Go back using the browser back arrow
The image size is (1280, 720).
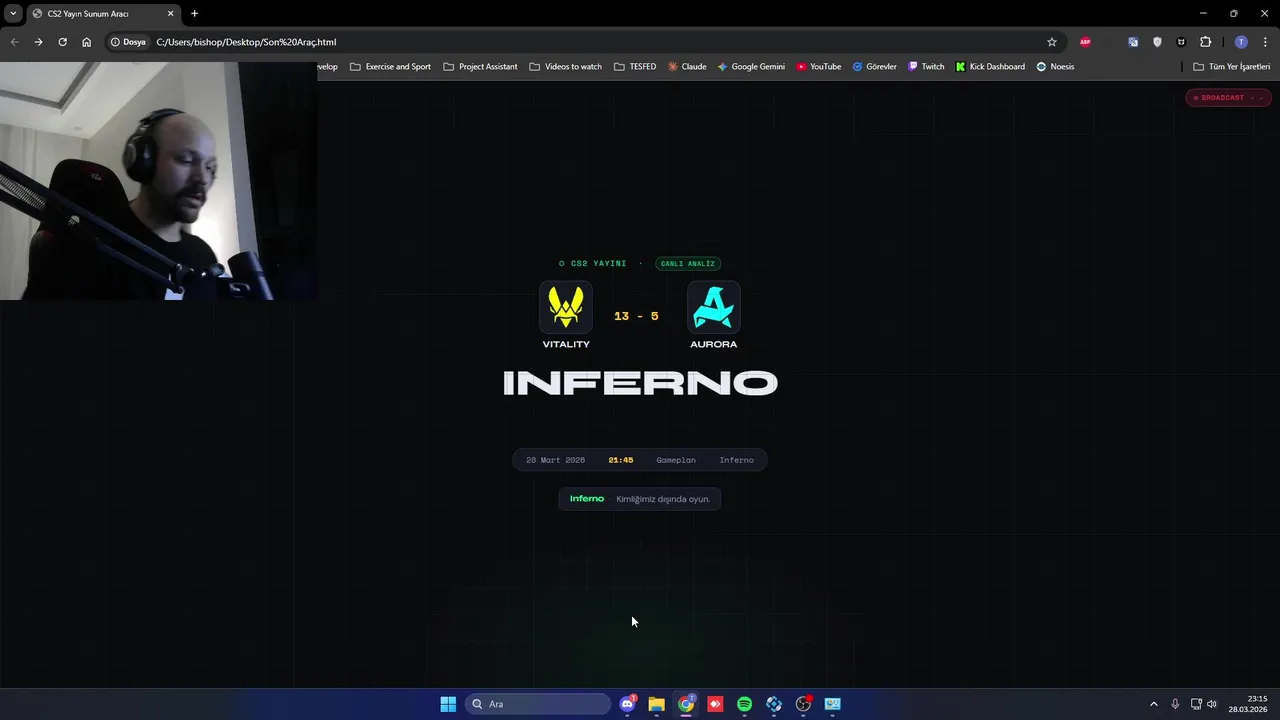click(14, 42)
